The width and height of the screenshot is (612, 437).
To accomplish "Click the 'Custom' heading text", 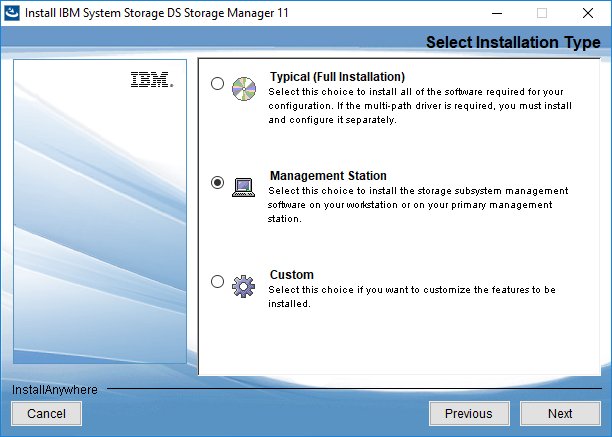I will pos(292,275).
